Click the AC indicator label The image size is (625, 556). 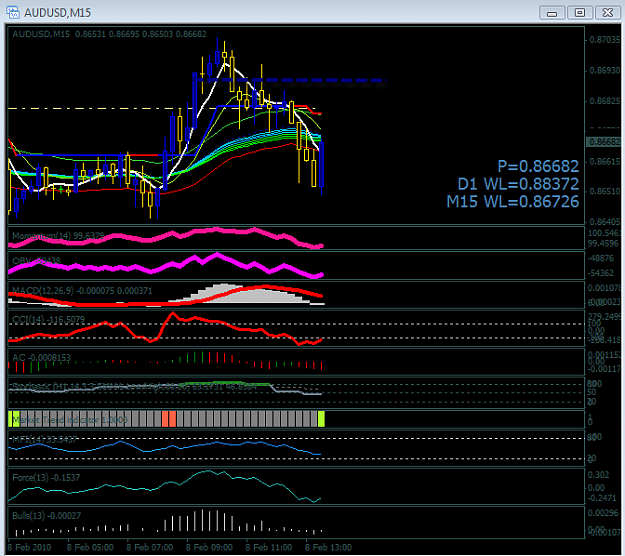coord(41,358)
